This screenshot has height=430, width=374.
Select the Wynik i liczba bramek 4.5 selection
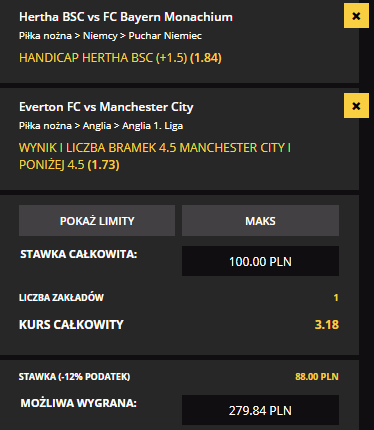pyautogui.click(x=155, y=156)
